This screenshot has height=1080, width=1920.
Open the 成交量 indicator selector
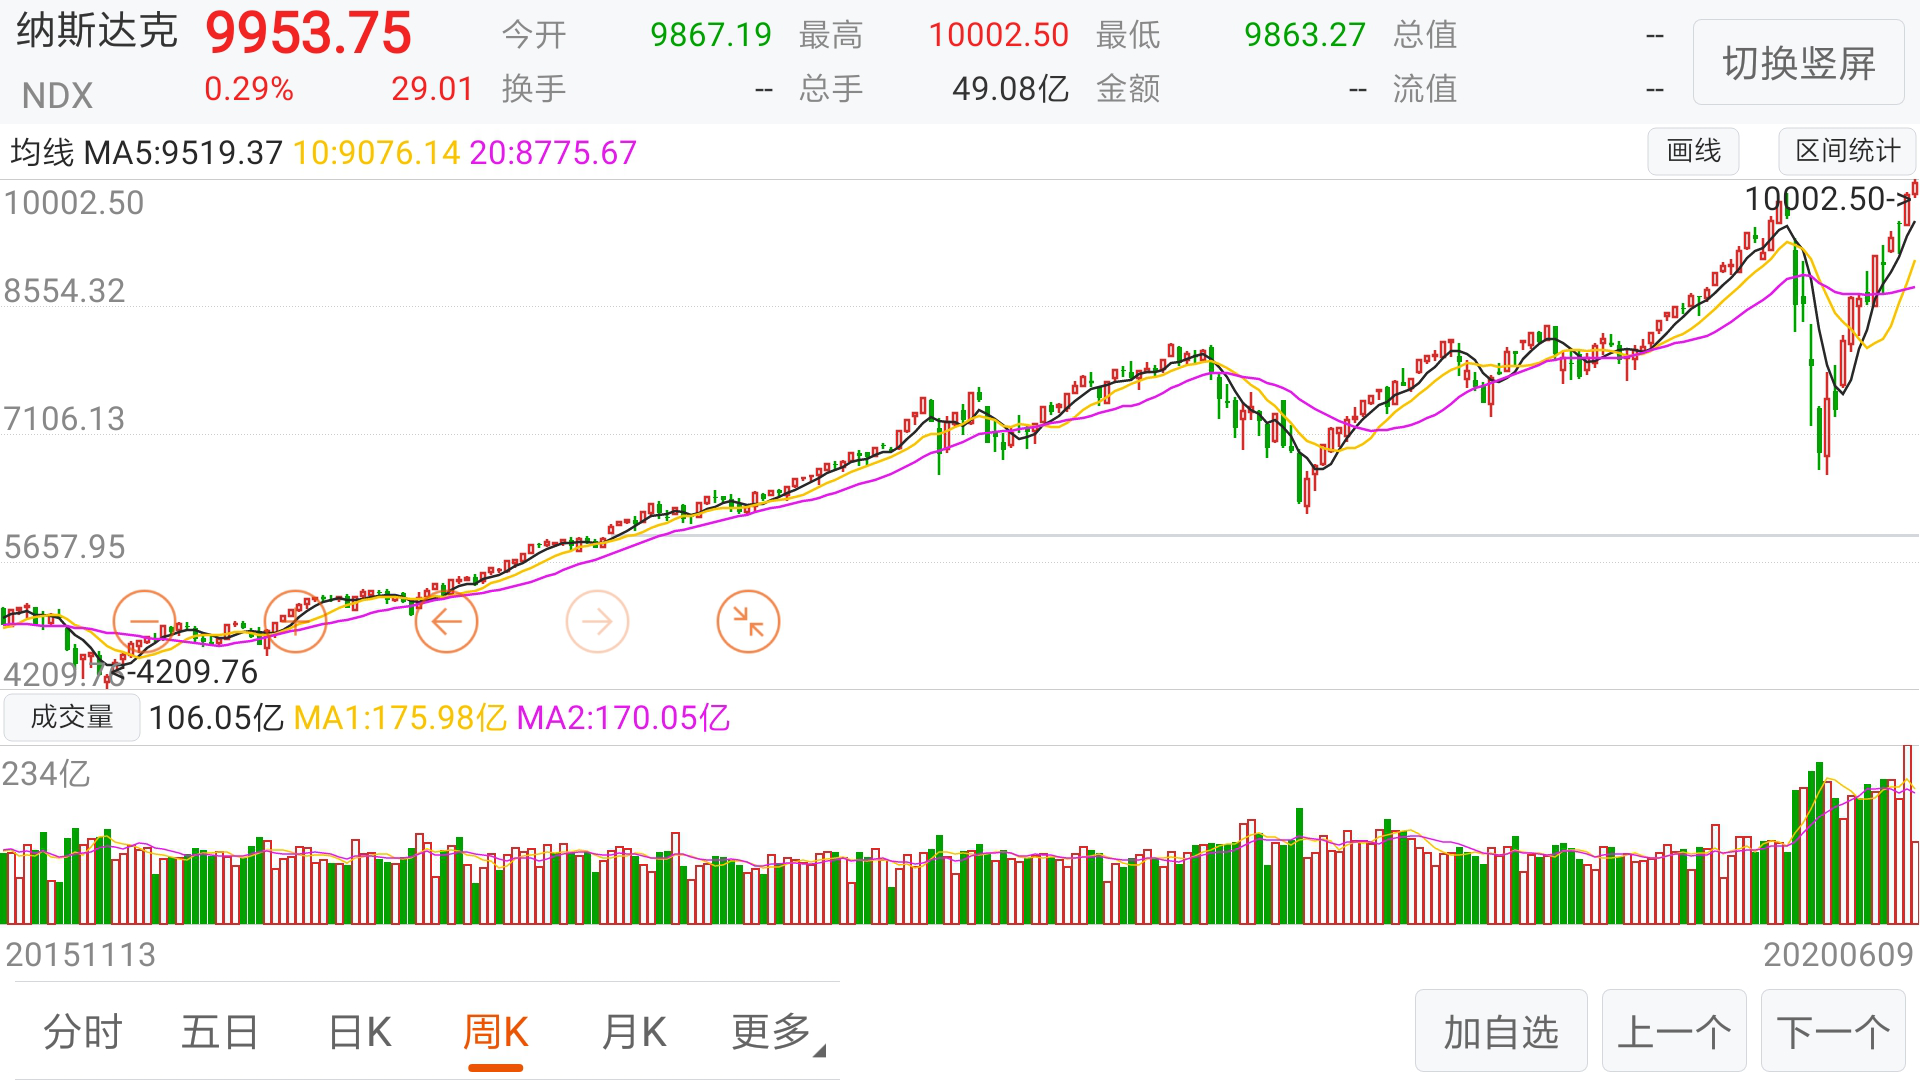coord(72,718)
